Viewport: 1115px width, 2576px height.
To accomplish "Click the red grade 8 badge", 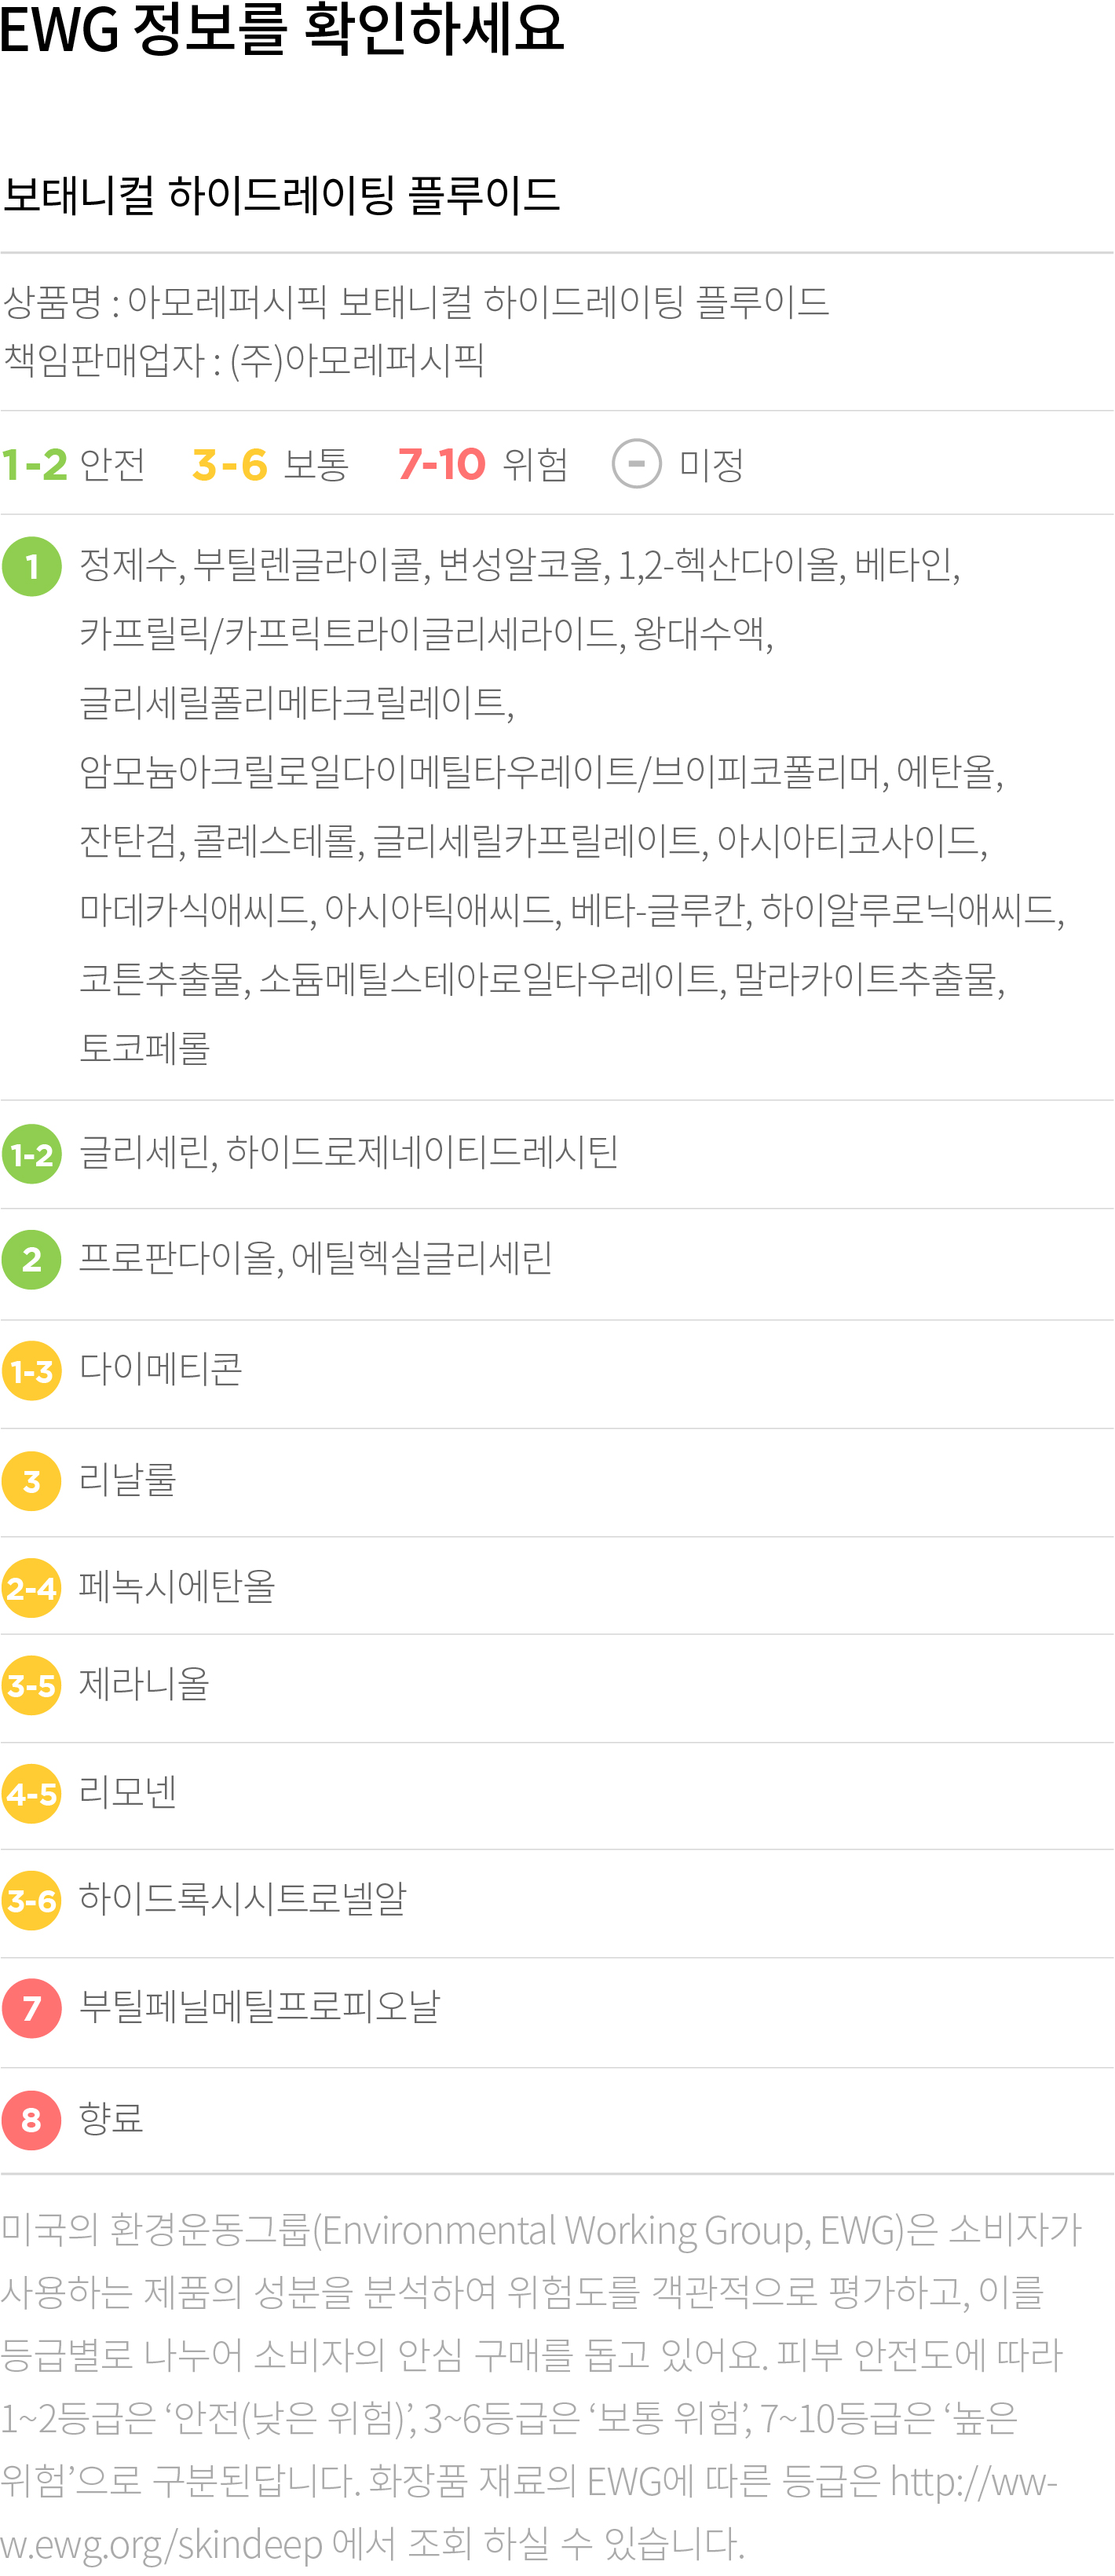I will tap(32, 2119).
